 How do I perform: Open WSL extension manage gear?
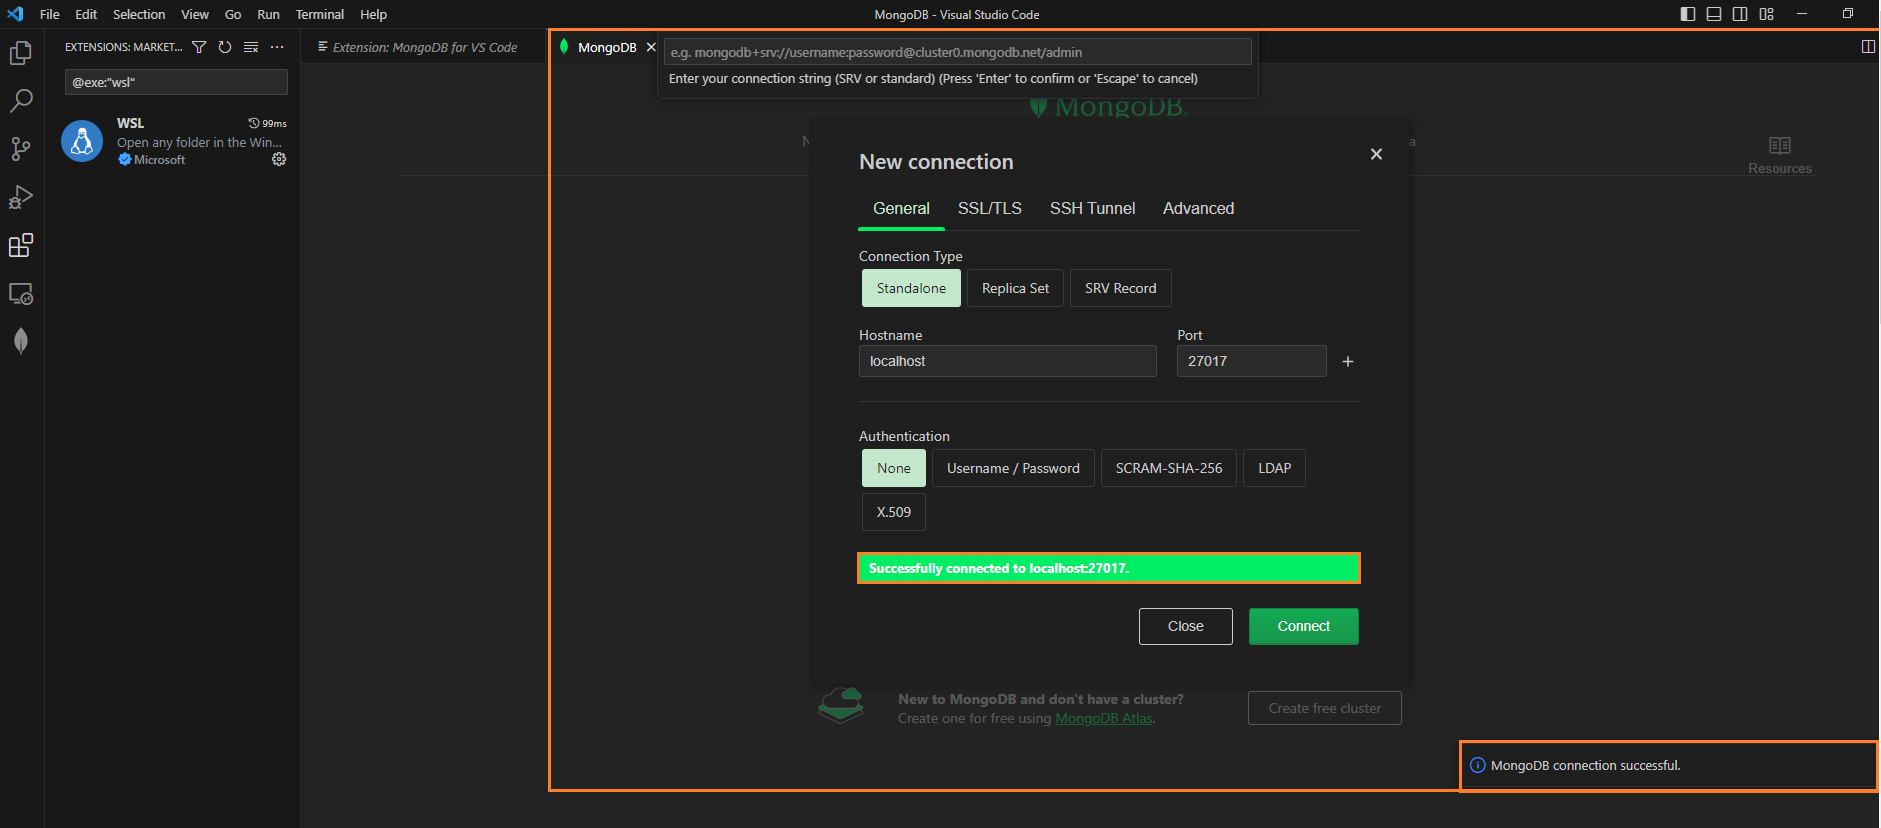tap(279, 159)
